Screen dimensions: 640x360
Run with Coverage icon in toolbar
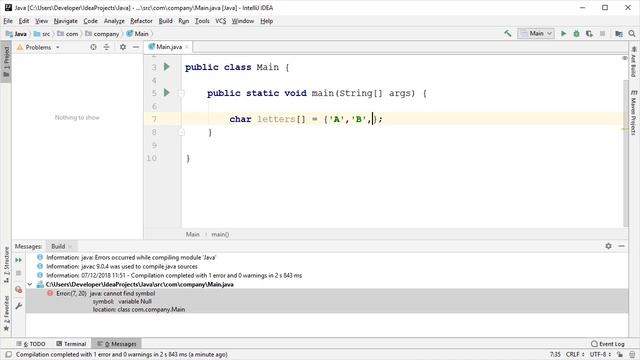(x=589, y=33)
